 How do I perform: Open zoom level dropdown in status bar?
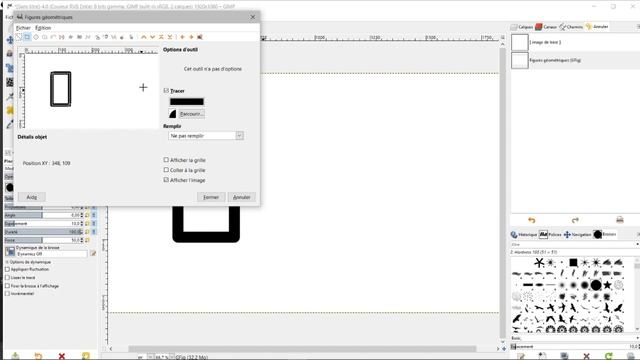172,357
